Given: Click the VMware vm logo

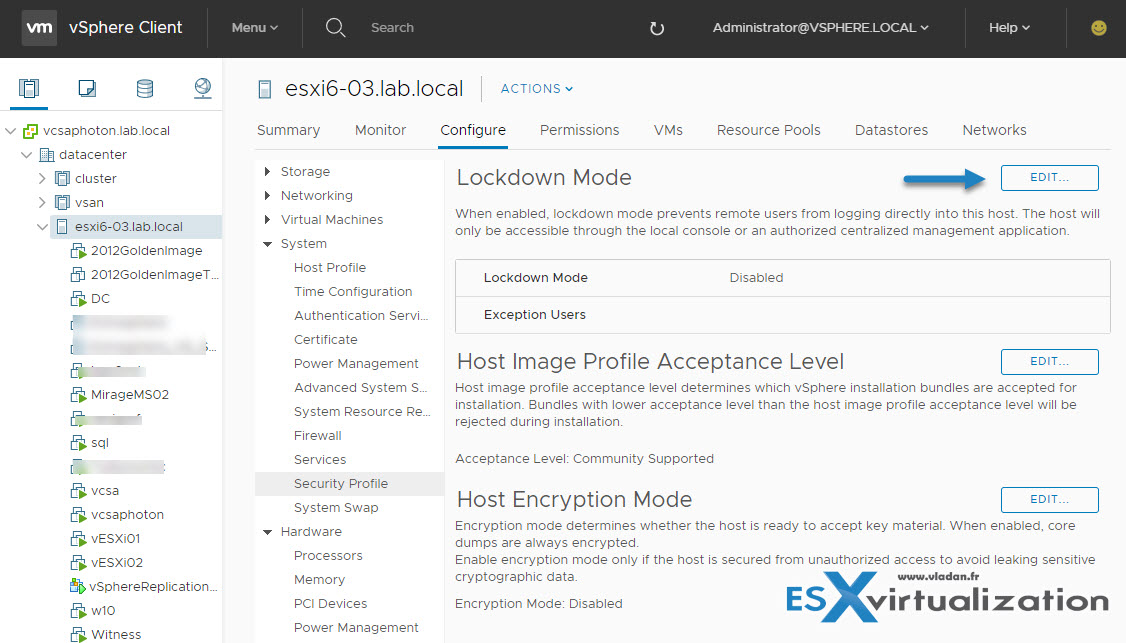Looking at the screenshot, I should pyautogui.click(x=39, y=28).
